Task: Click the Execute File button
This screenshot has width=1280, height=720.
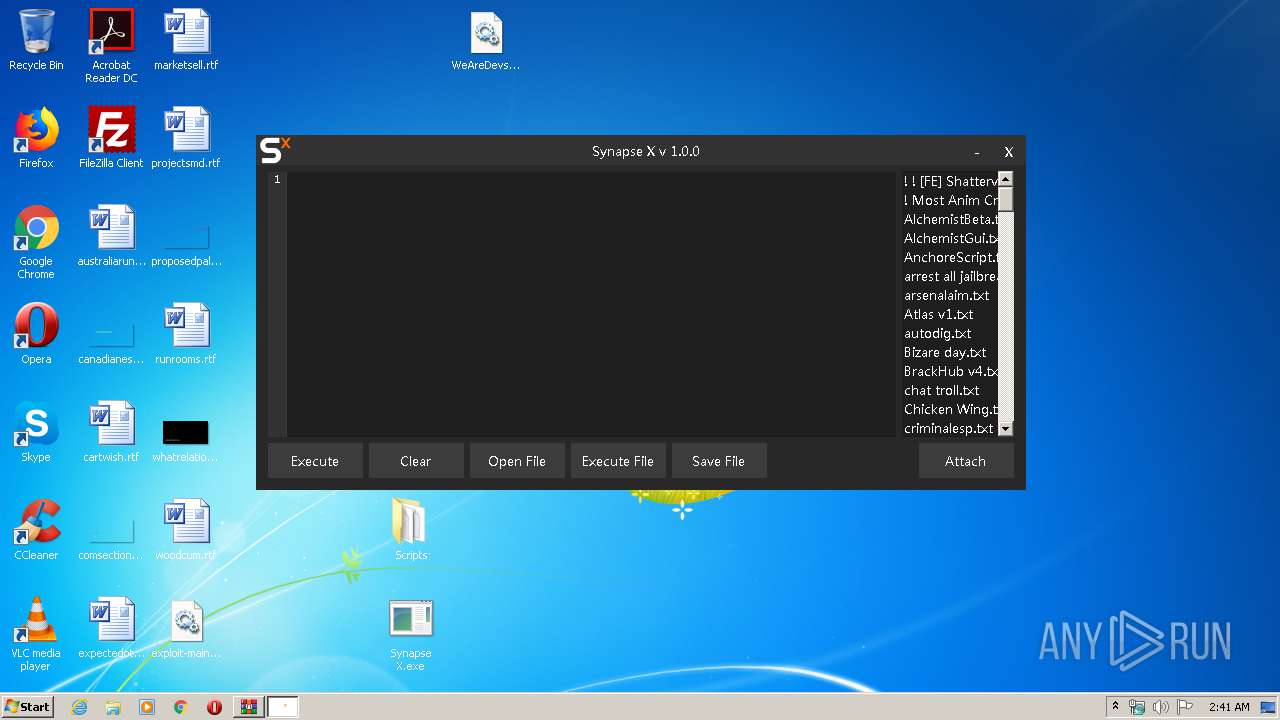Action: (618, 461)
